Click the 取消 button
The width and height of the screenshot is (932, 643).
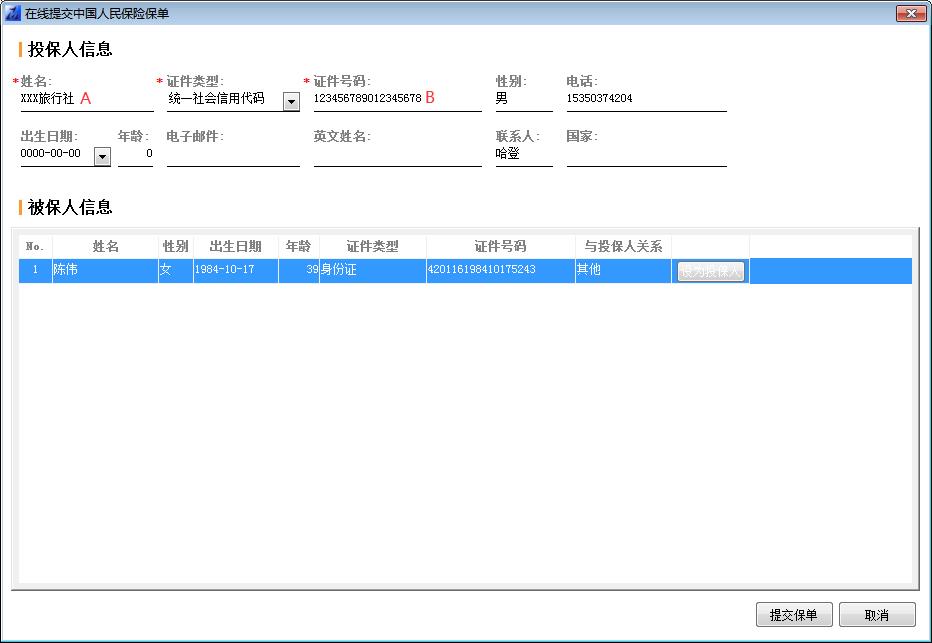click(877, 615)
